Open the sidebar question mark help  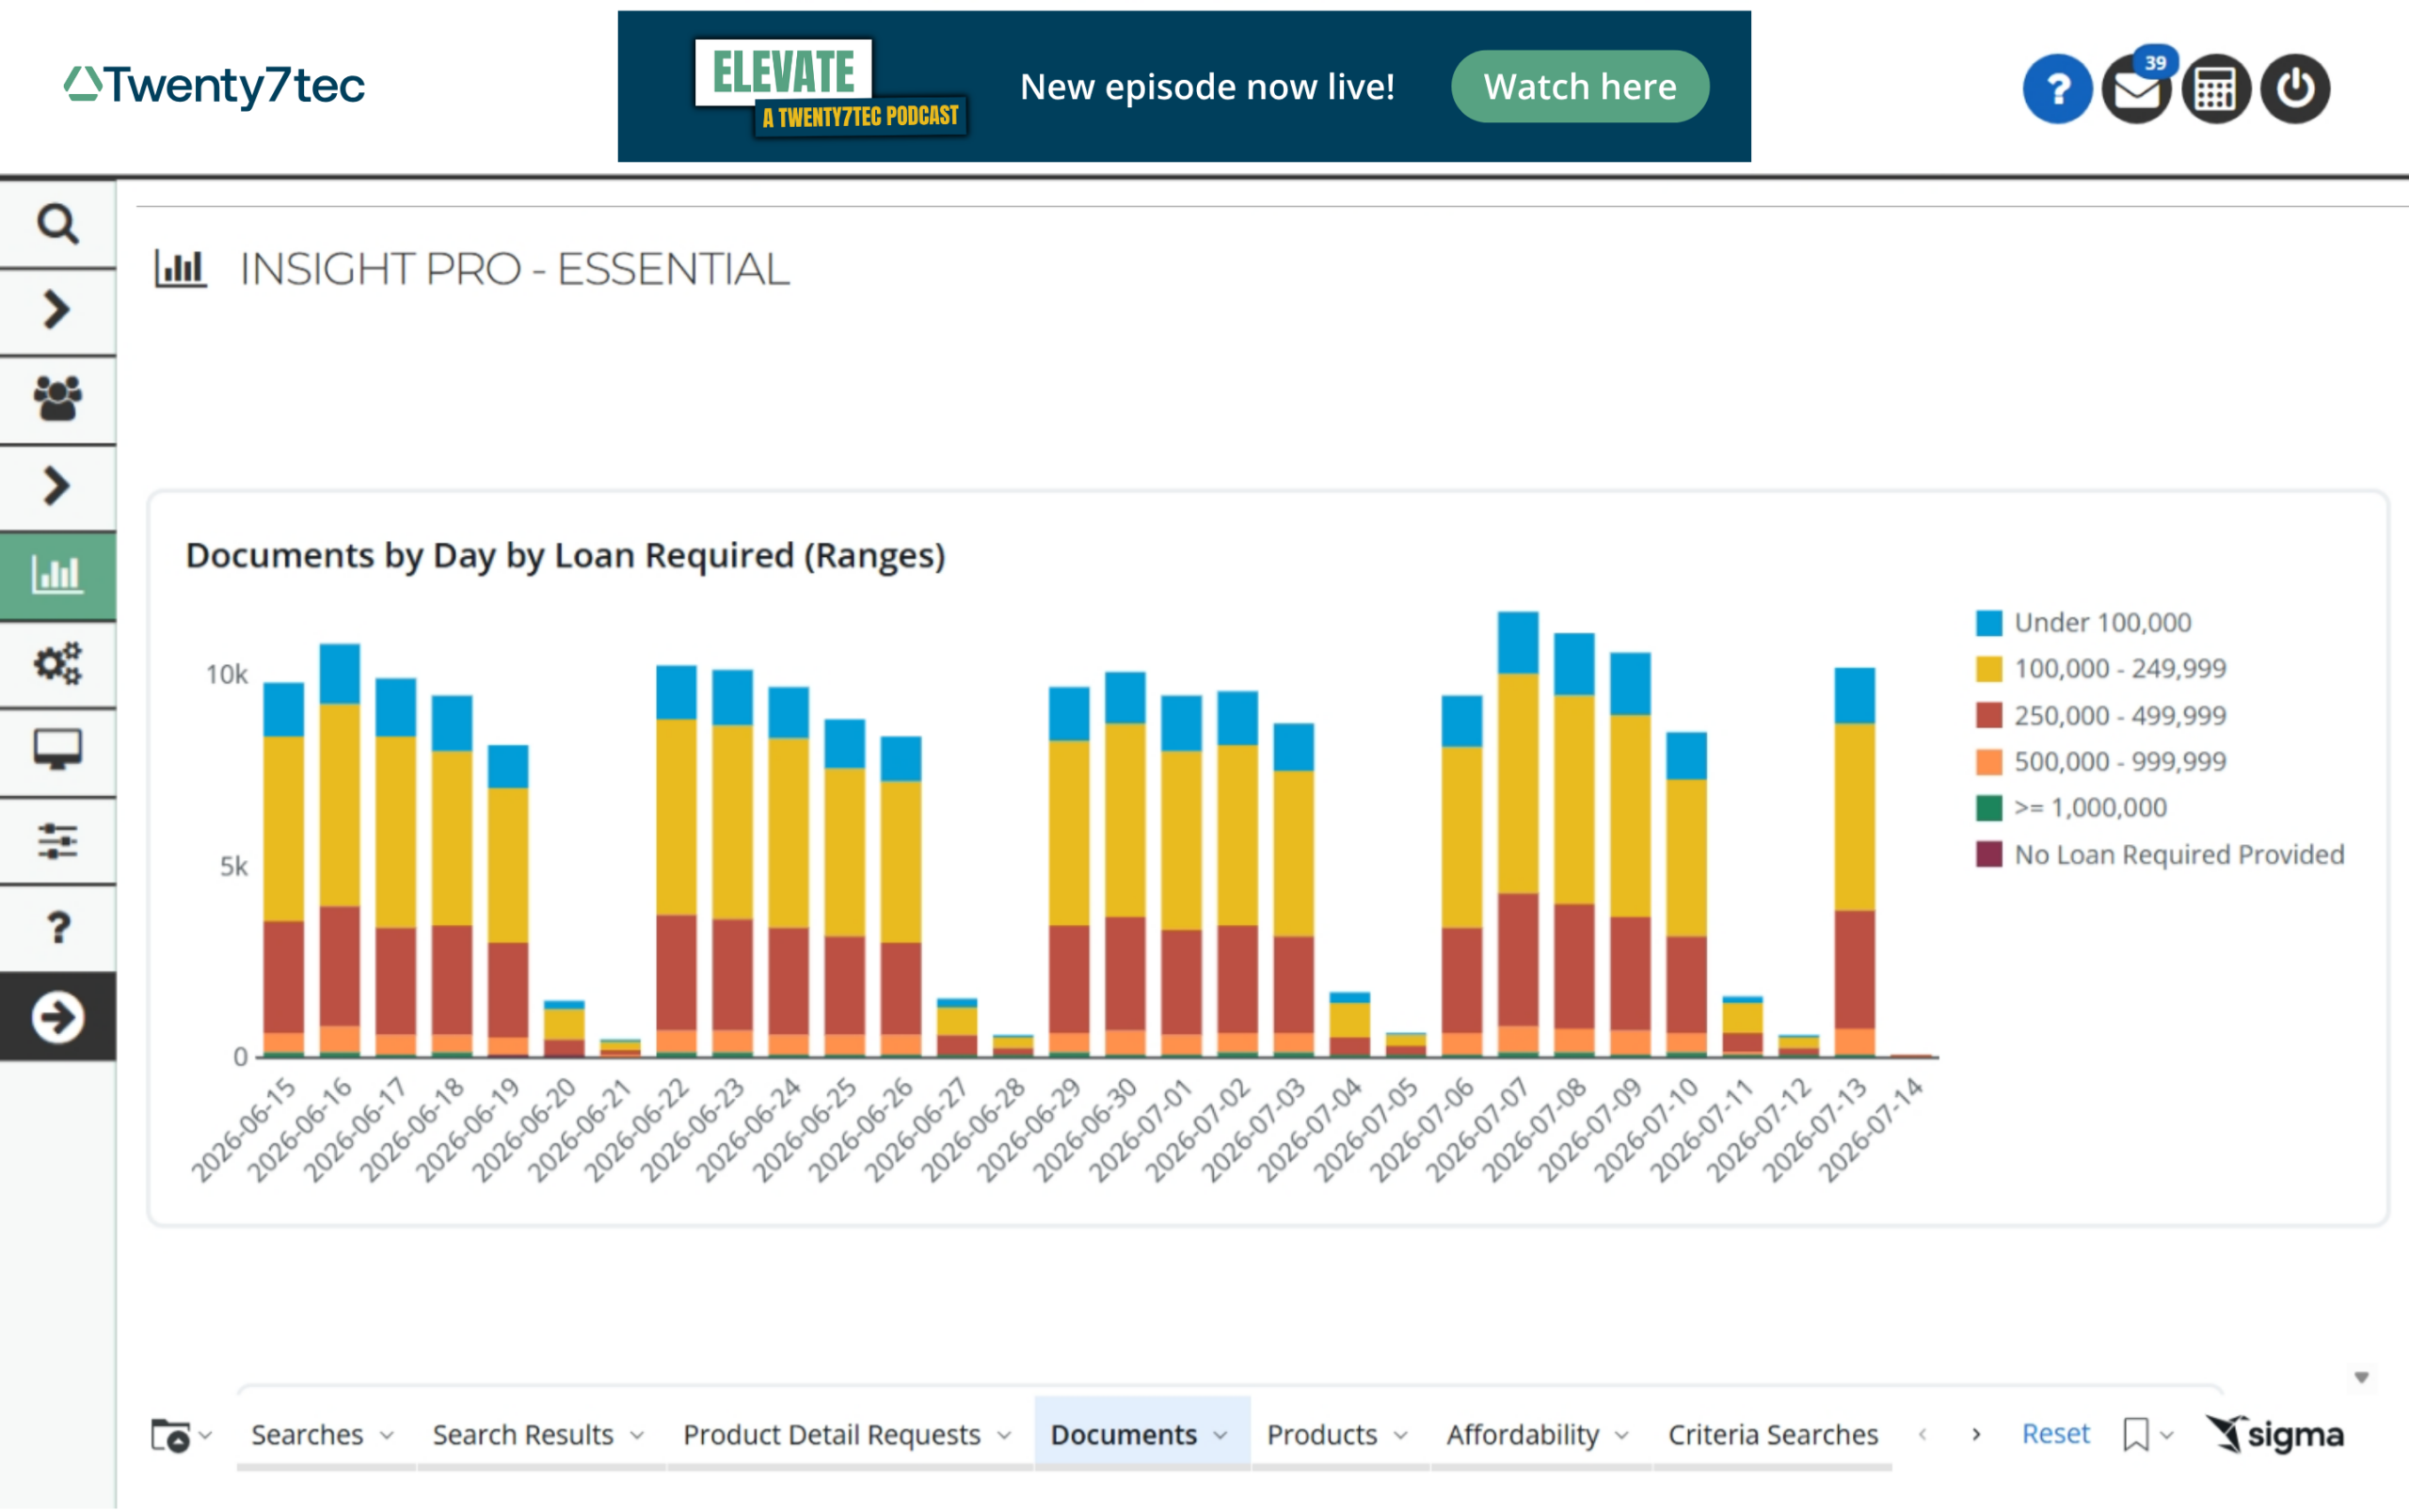click(57, 928)
